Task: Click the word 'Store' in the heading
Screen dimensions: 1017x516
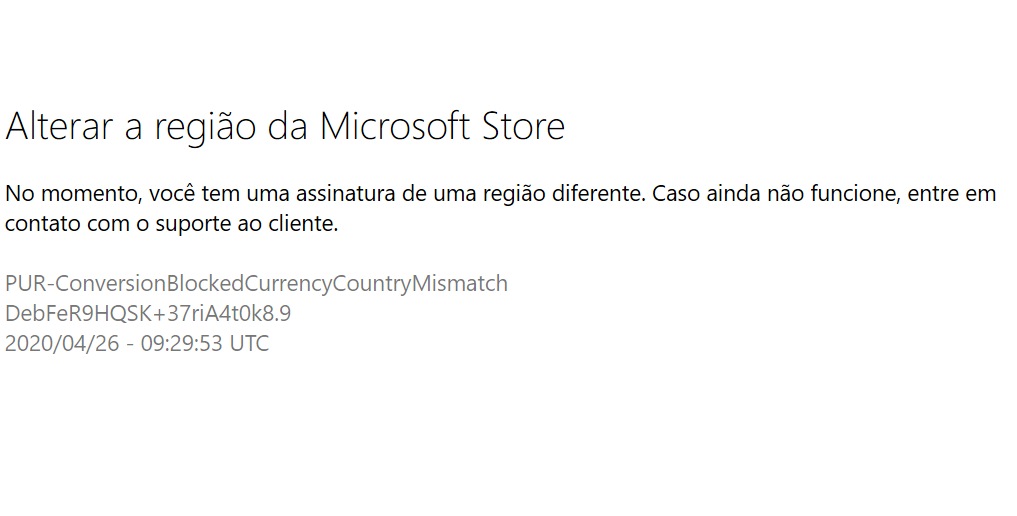Action: pos(524,127)
